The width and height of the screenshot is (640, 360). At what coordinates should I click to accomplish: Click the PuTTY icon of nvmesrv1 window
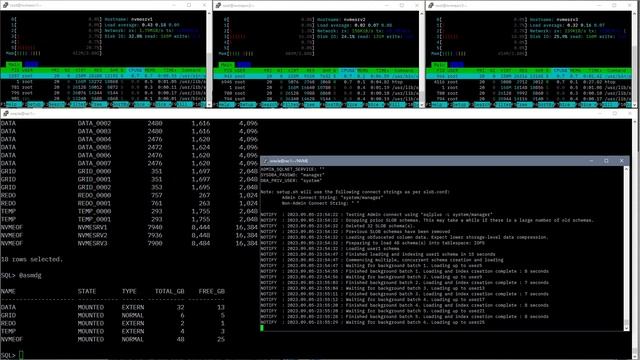click(x=5, y=5)
